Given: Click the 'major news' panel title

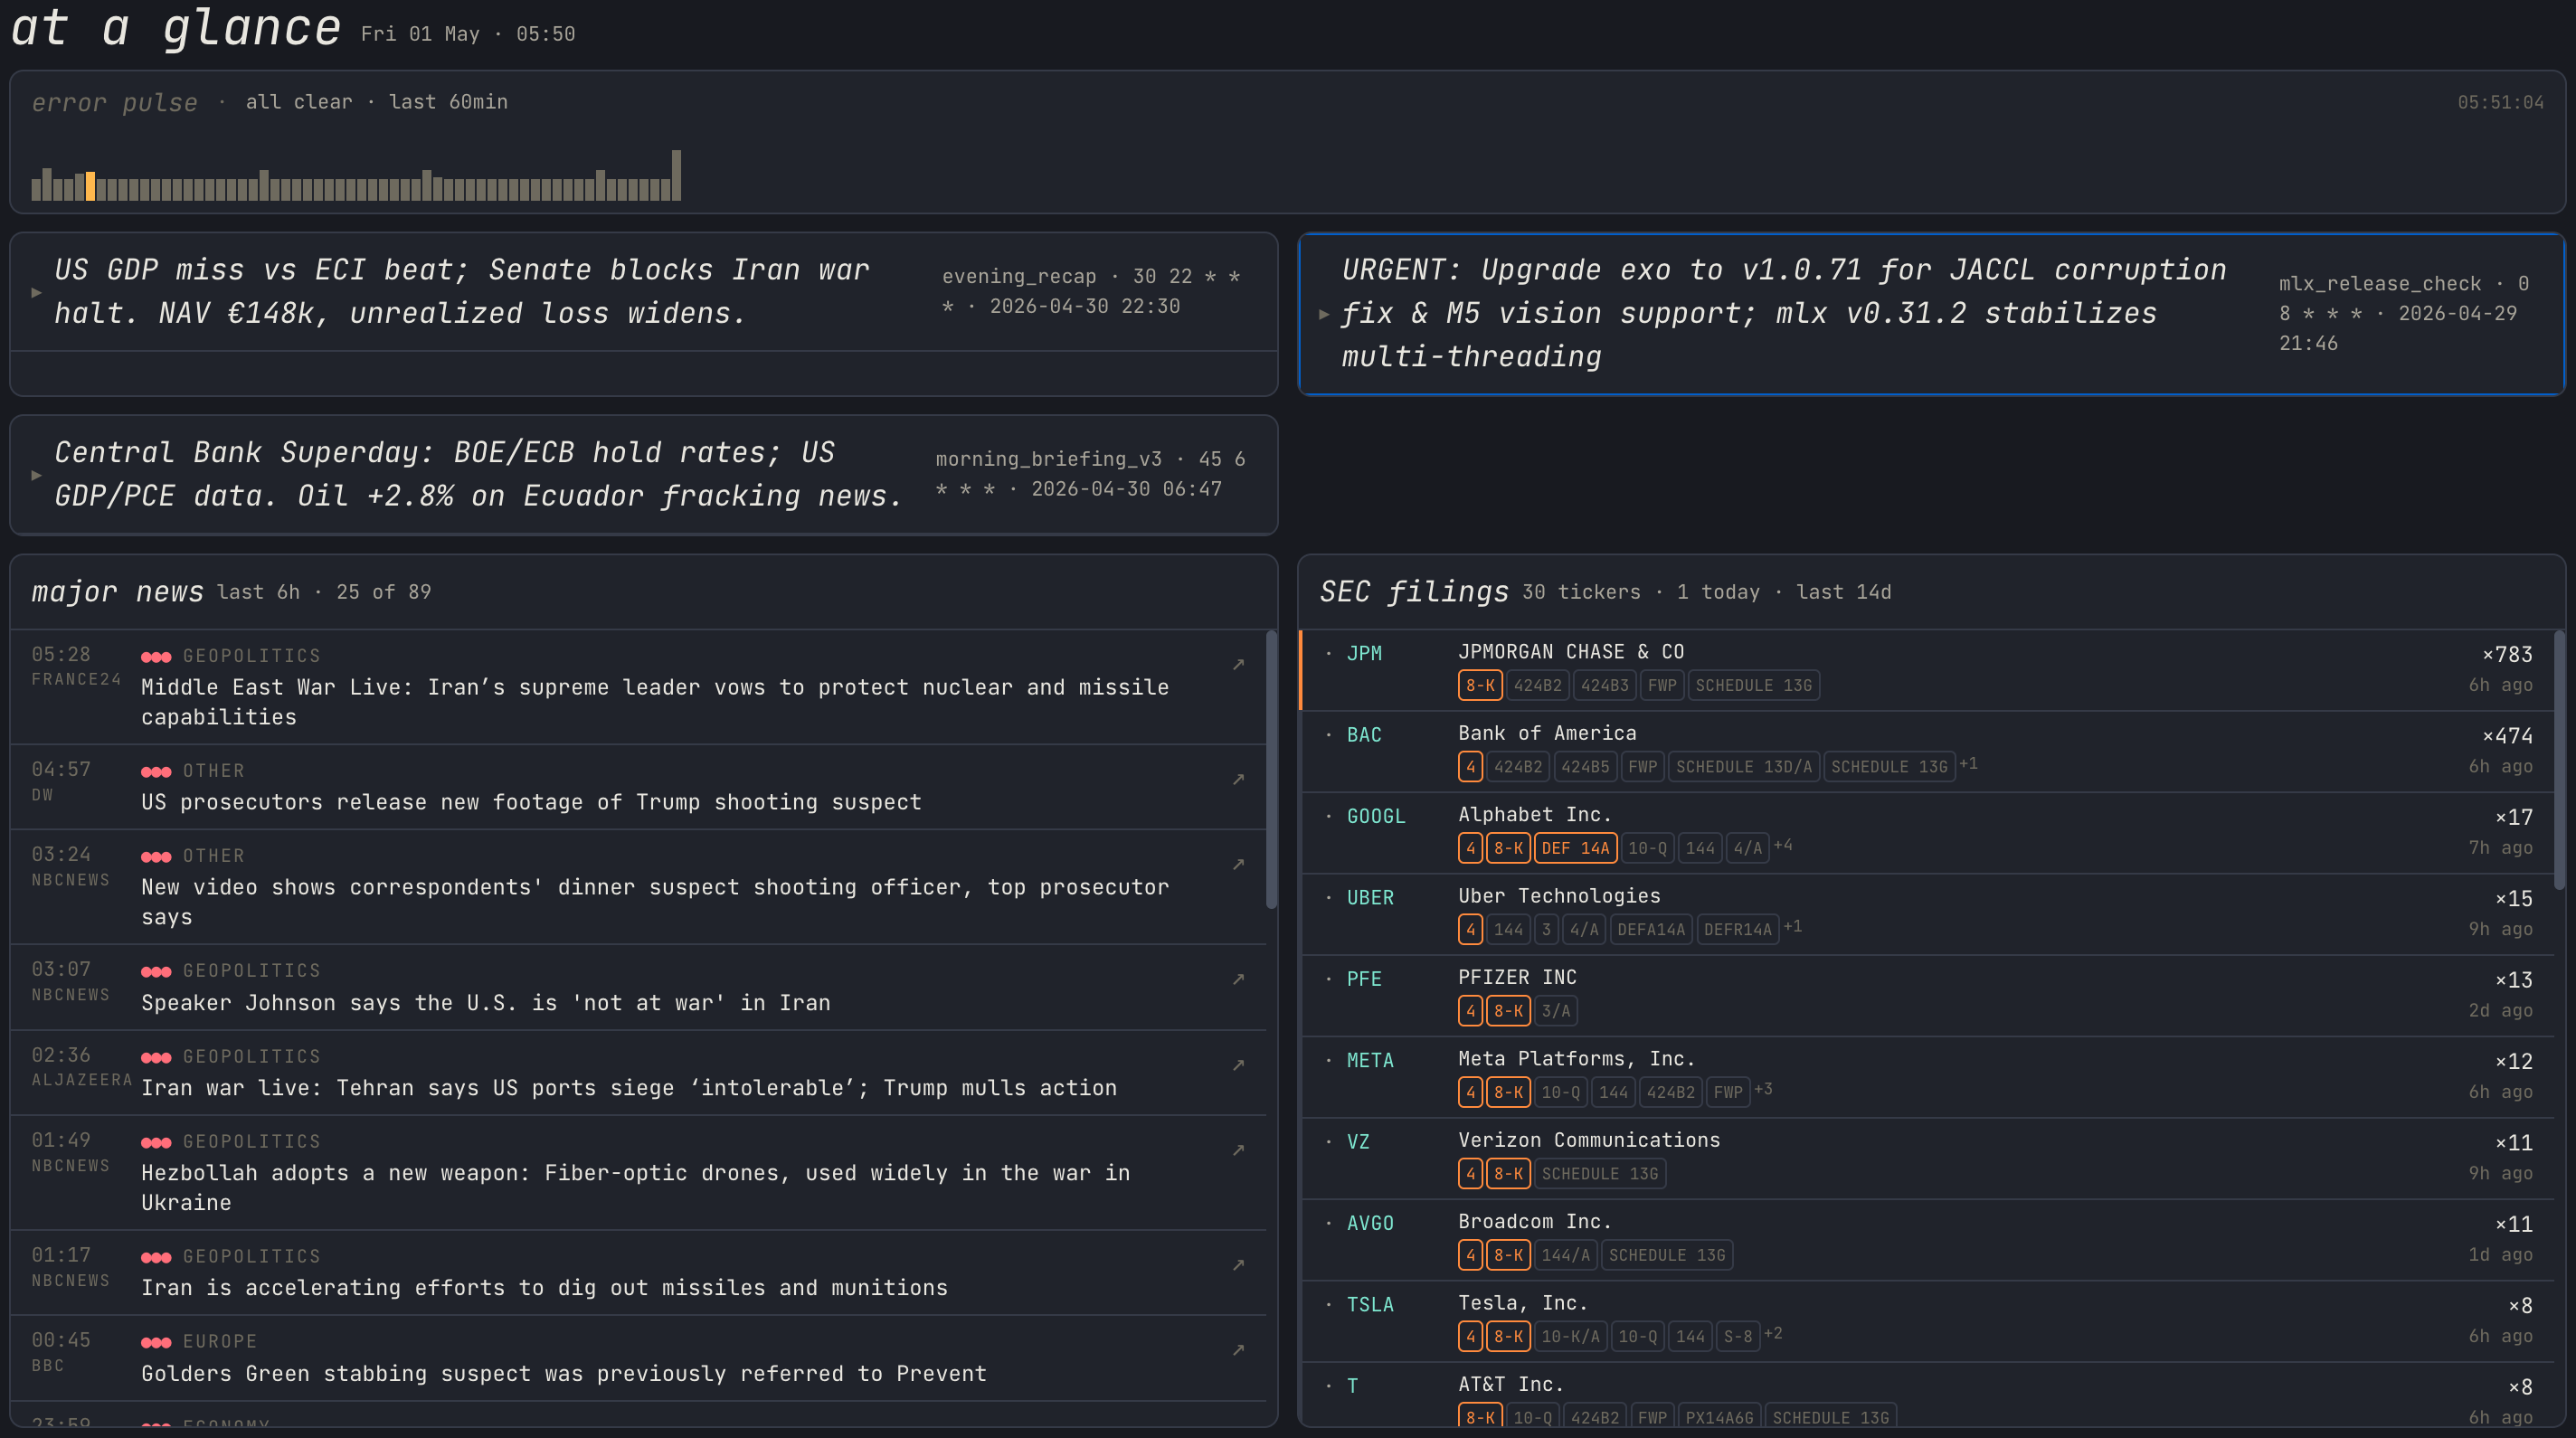Looking at the screenshot, I should click(x=117, y=592).
